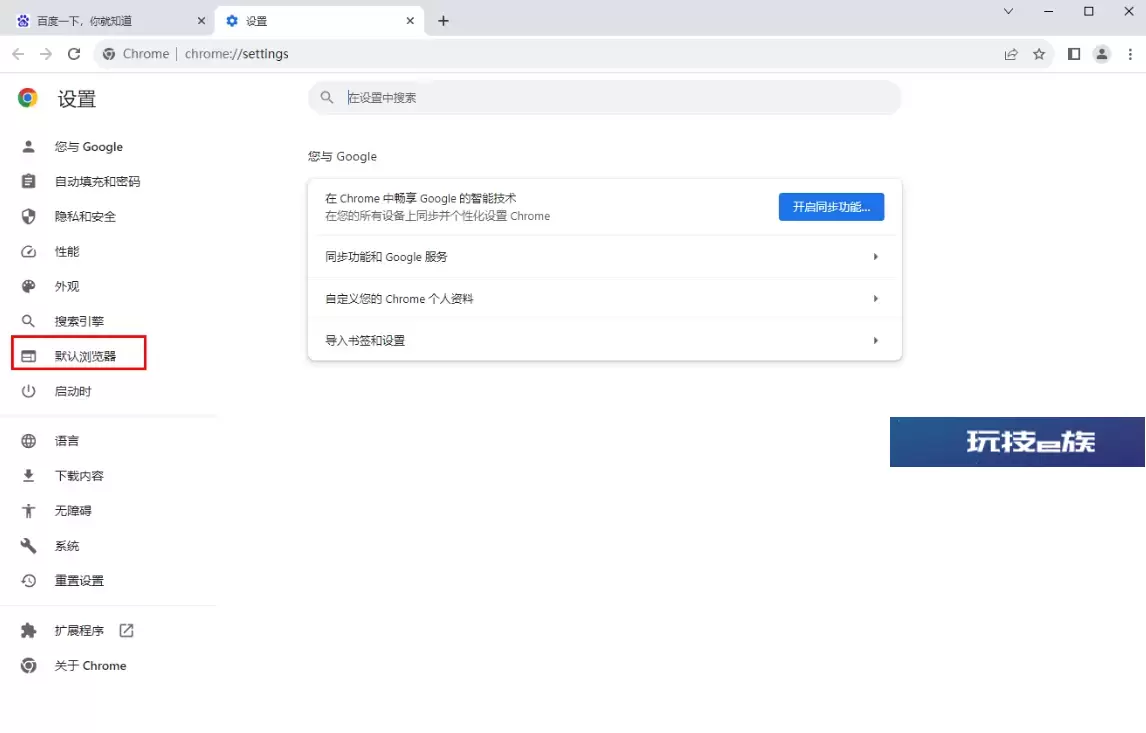Click the 搜索引擎 magnifier icon in sidebar

(29, 321)
